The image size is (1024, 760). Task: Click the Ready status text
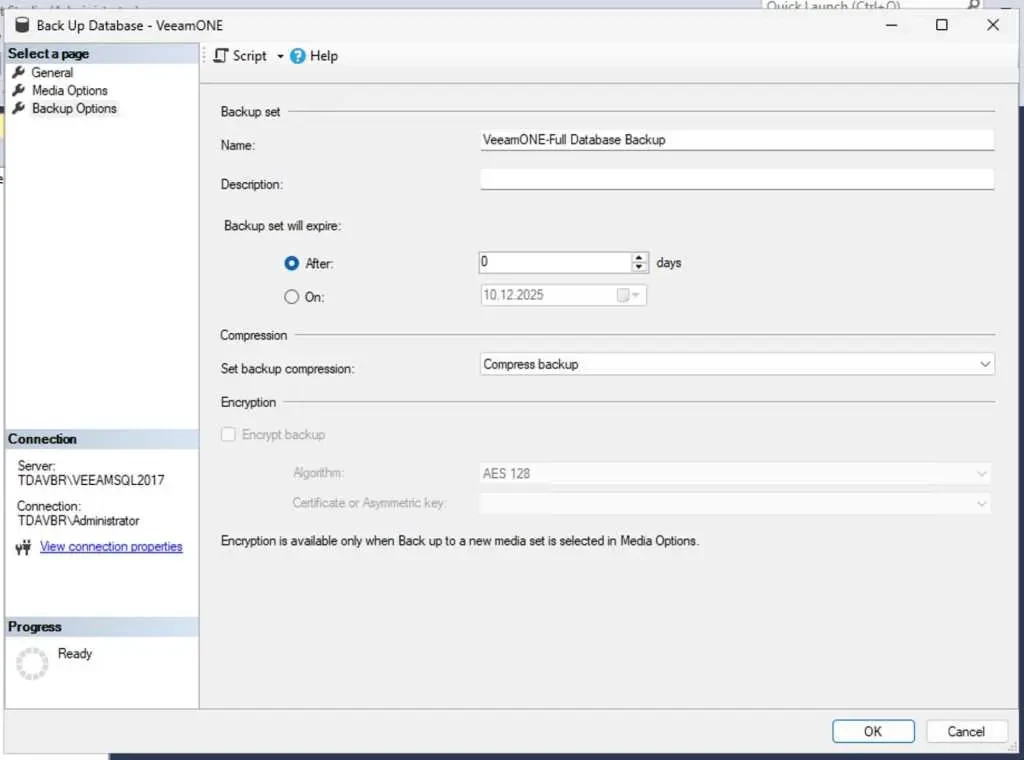pyautogui.click(x=75, y=654)
